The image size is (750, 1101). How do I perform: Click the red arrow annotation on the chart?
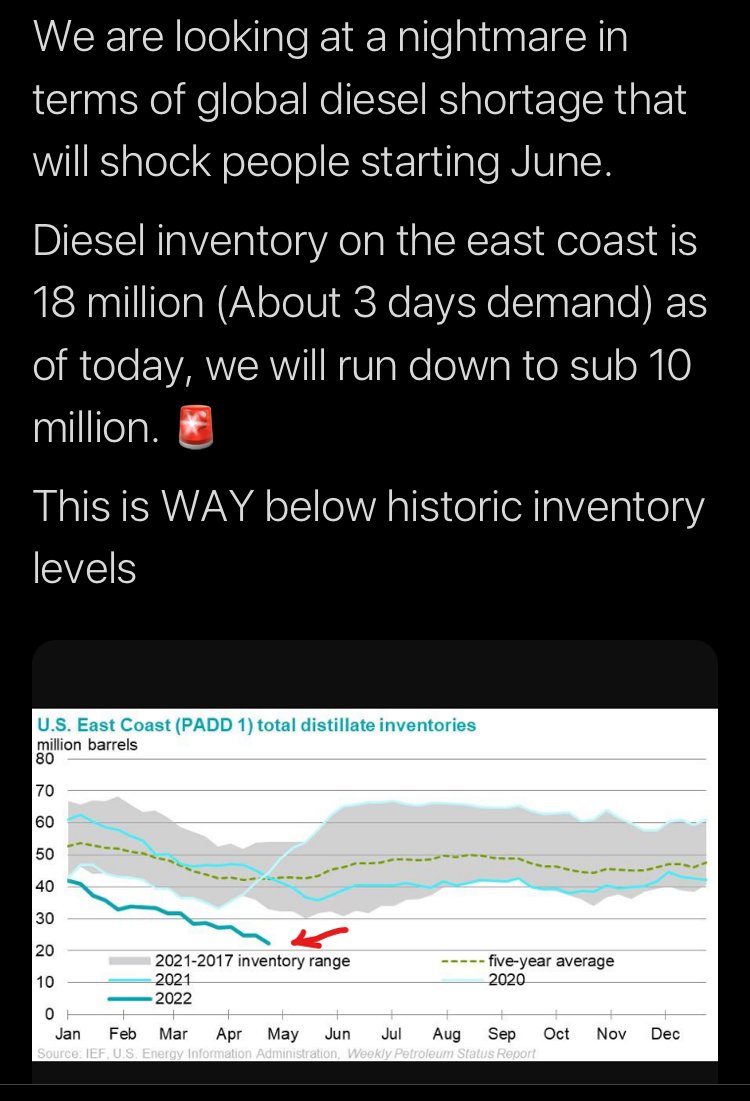[318, 936]
